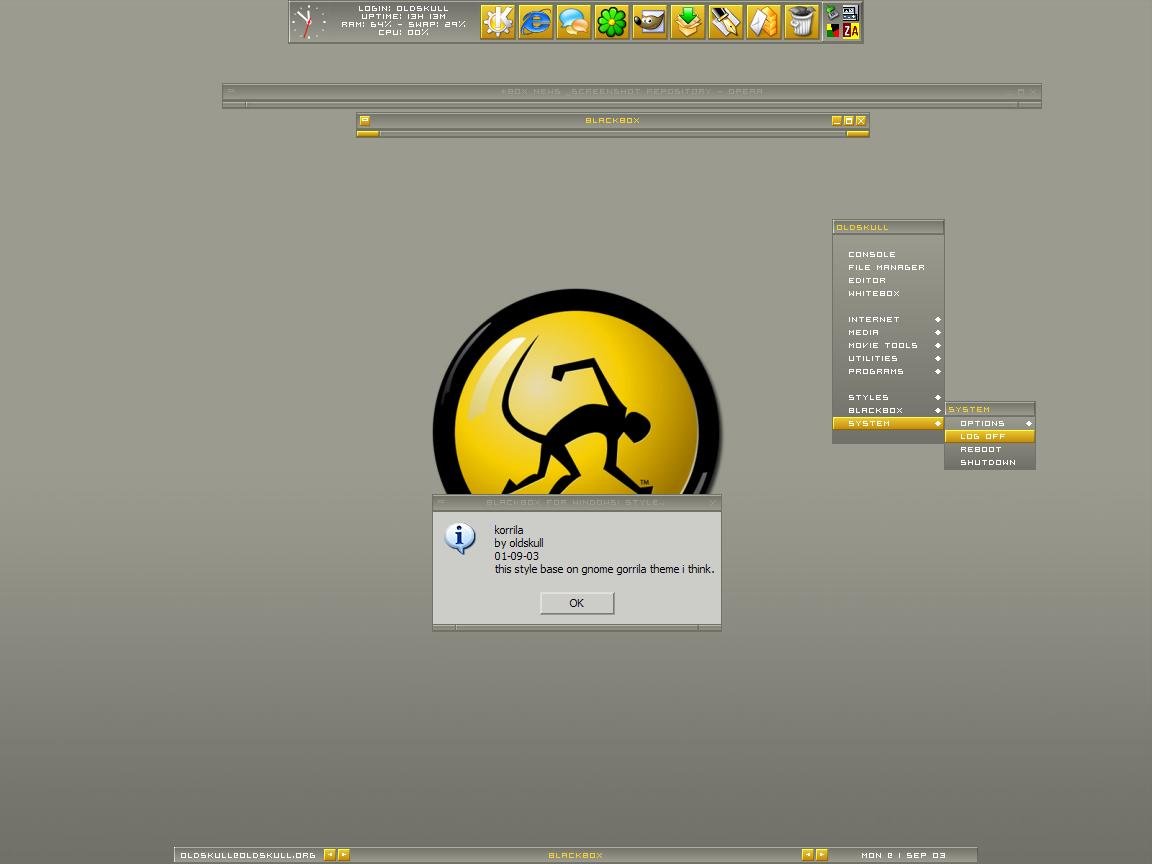
Task: Expand Options in the System submenu
Action: [x=990, y=423]
